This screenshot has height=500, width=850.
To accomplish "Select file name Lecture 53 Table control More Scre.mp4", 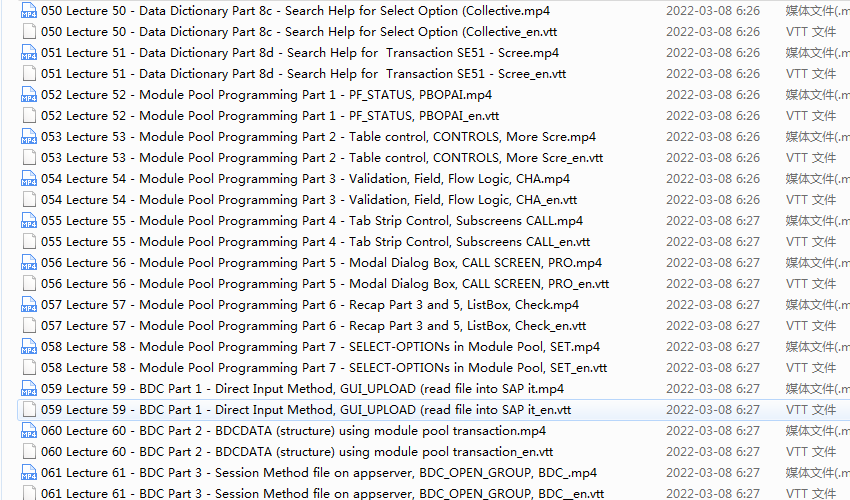I will pos(319,137).
